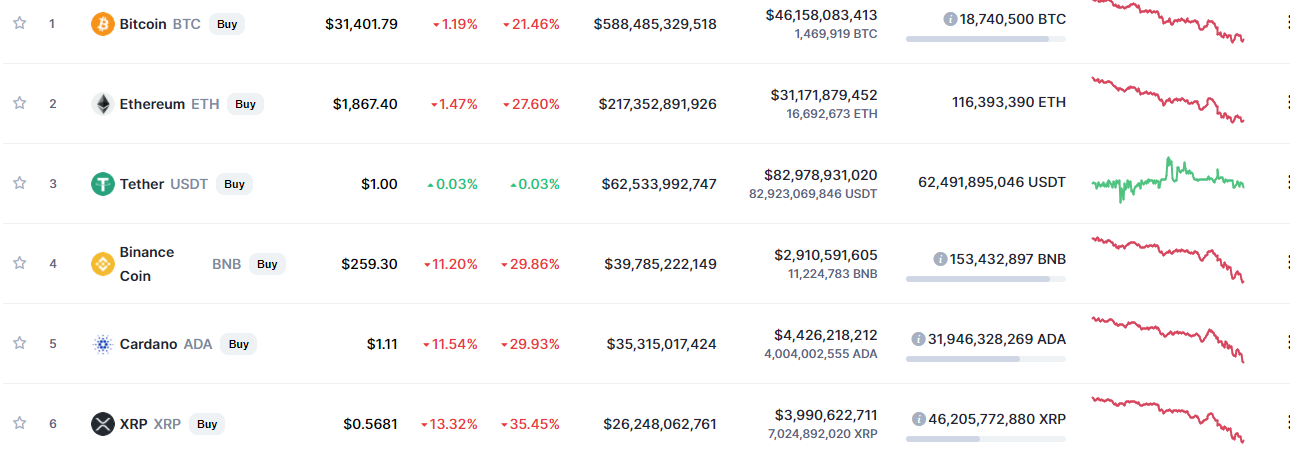
Task: Open more options menu for XRP row
Action: [x=1286, y=424]
